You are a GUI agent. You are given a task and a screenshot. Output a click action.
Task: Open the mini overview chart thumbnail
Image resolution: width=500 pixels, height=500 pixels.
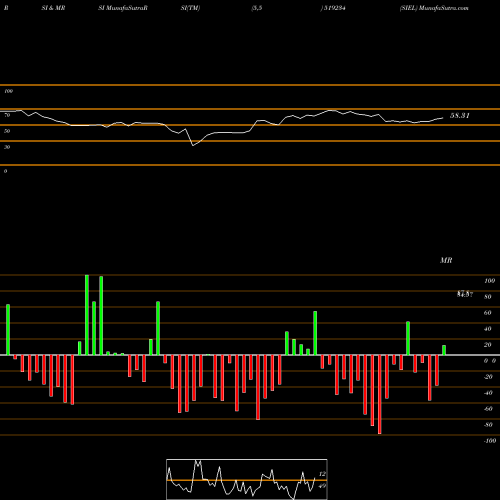pyautogui.click(x=247, y=479)
